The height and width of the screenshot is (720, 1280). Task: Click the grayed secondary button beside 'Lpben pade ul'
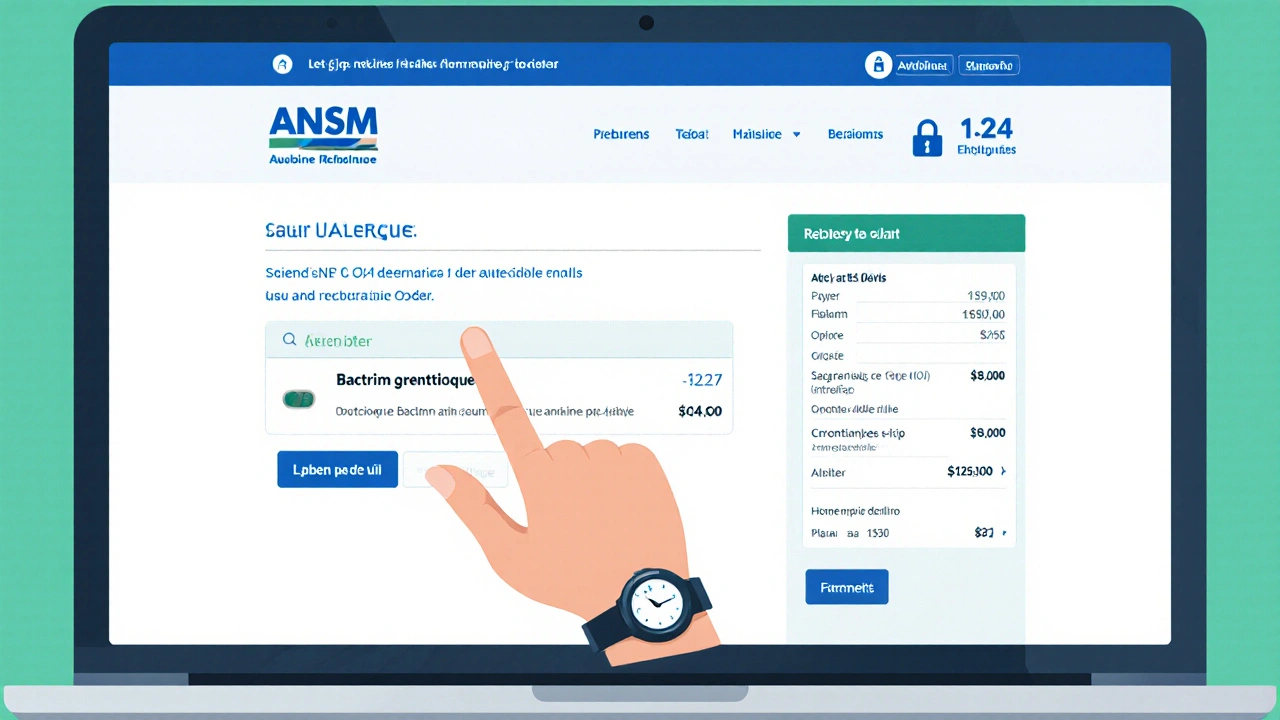tap(455, 469)
